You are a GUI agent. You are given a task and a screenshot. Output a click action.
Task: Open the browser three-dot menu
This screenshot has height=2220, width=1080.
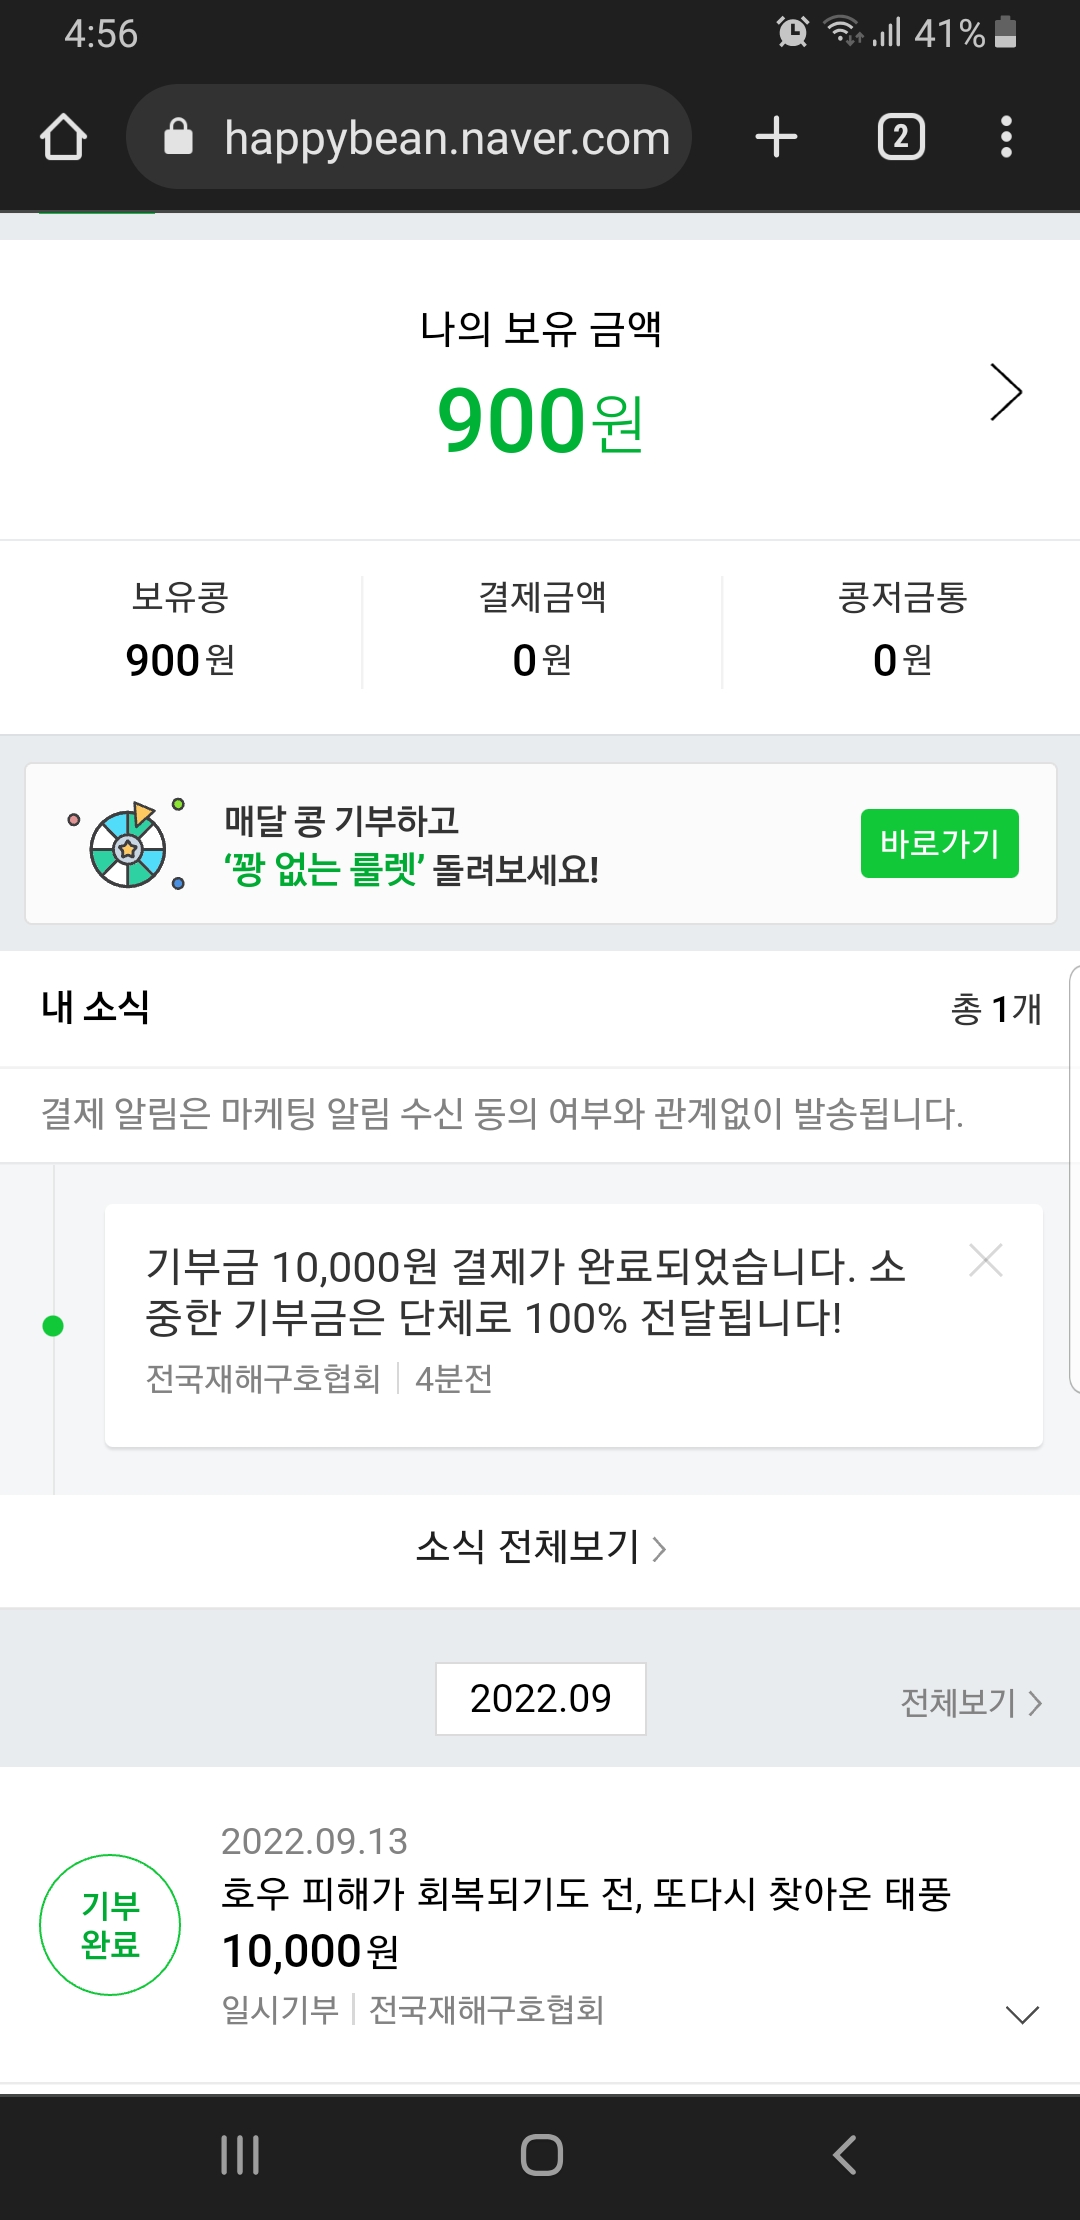(1006, 137)
